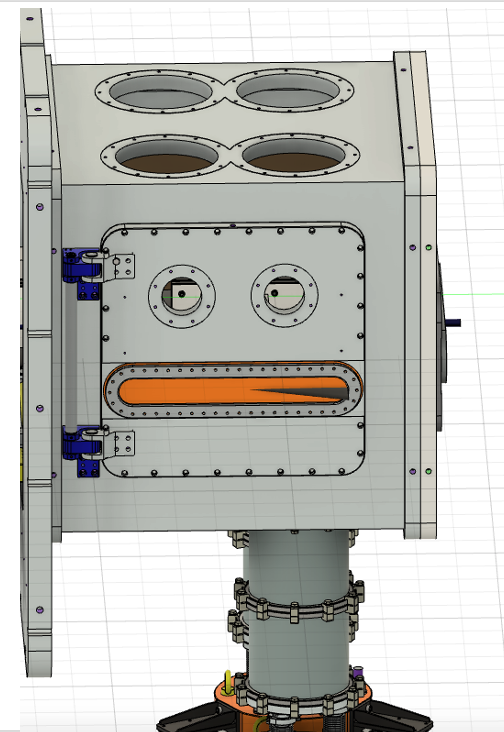Select the orange base ring at the column bottom

click(x=225, y=700)
